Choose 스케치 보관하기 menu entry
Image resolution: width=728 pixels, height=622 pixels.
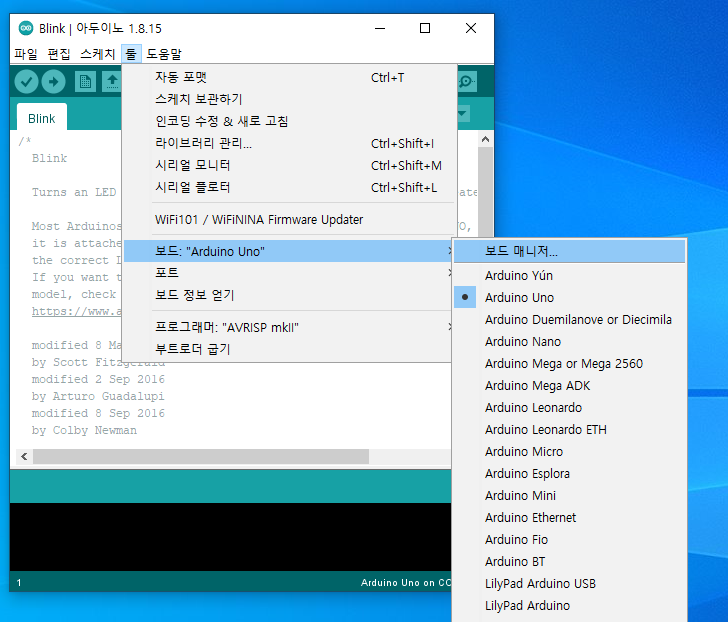pos(288,99)
